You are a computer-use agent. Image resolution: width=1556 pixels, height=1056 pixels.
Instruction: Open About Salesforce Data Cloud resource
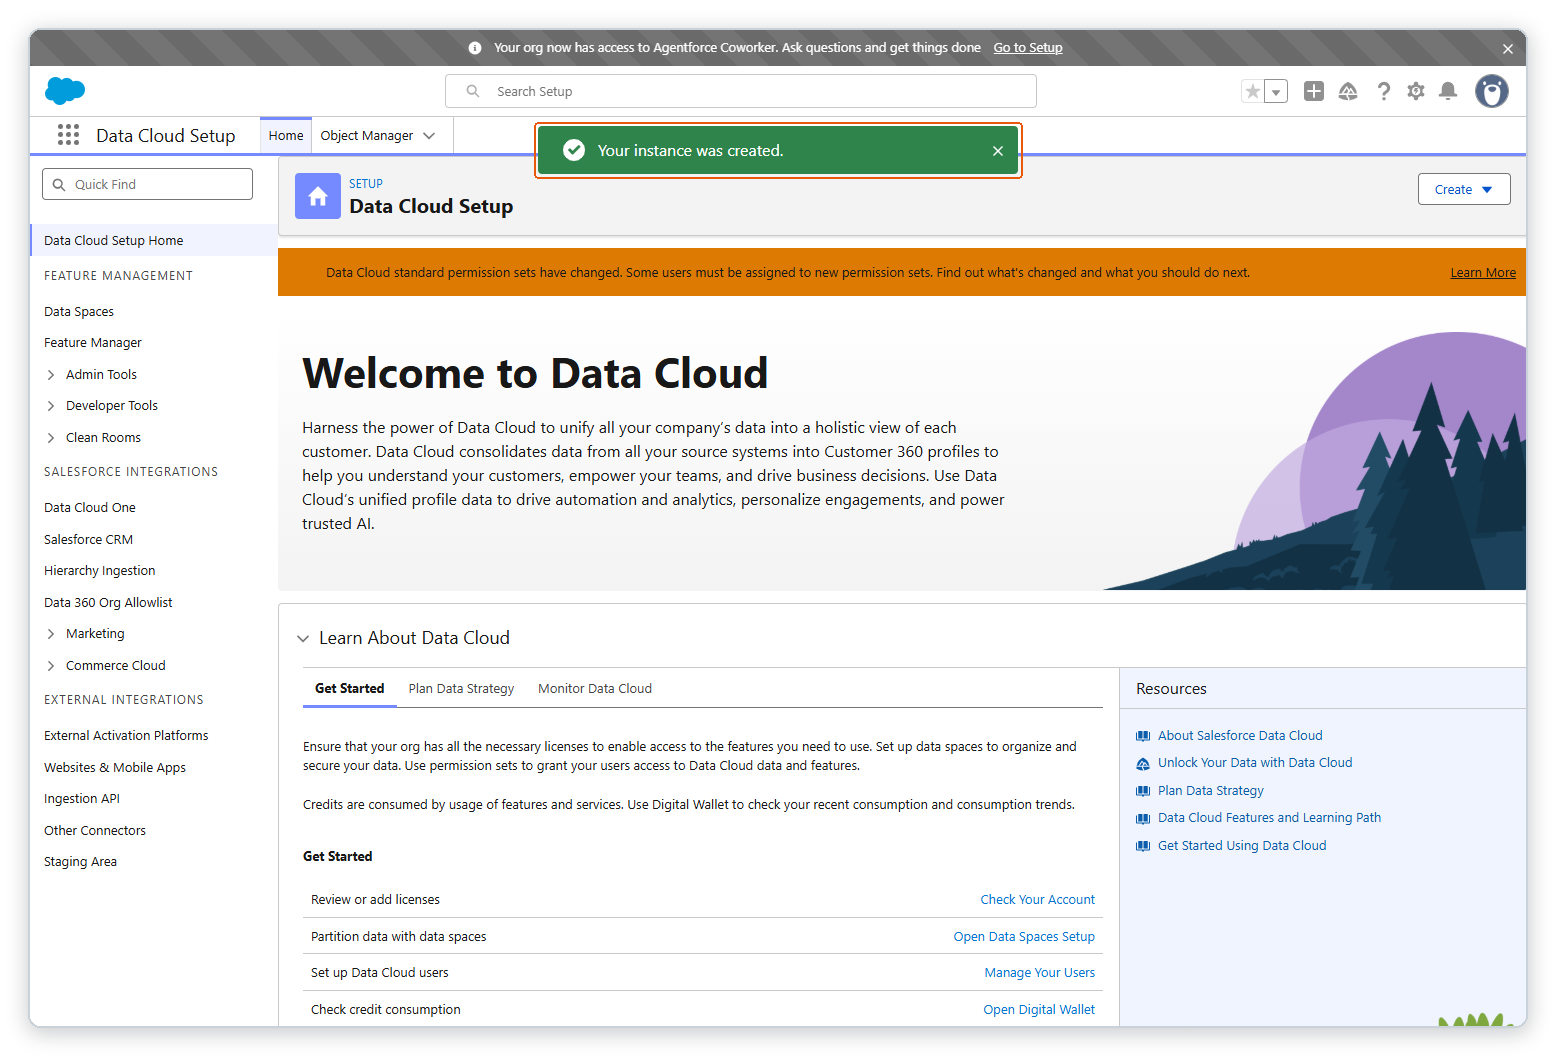[x=1240, y=735]
